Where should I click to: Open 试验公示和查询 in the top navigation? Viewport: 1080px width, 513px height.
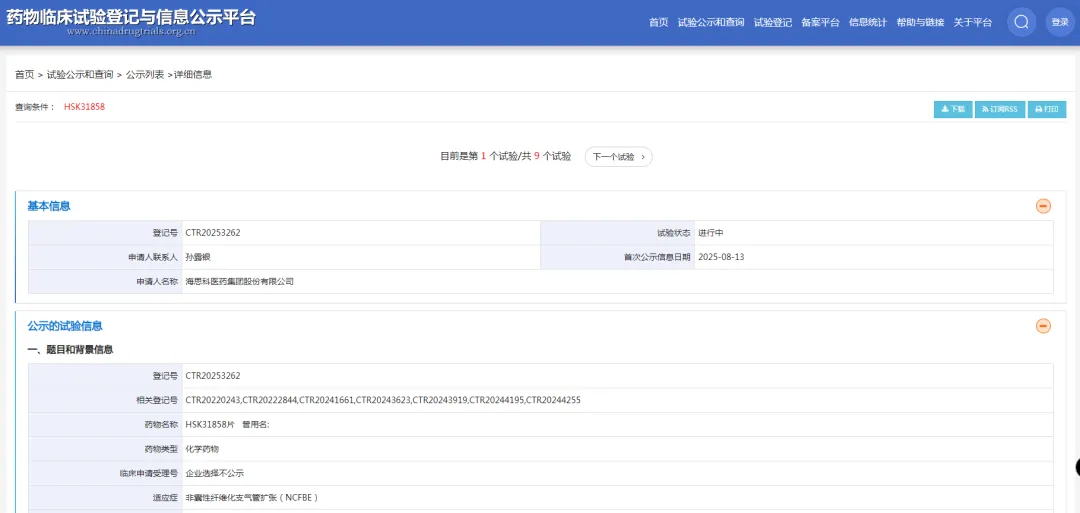[x=710, y=22]
